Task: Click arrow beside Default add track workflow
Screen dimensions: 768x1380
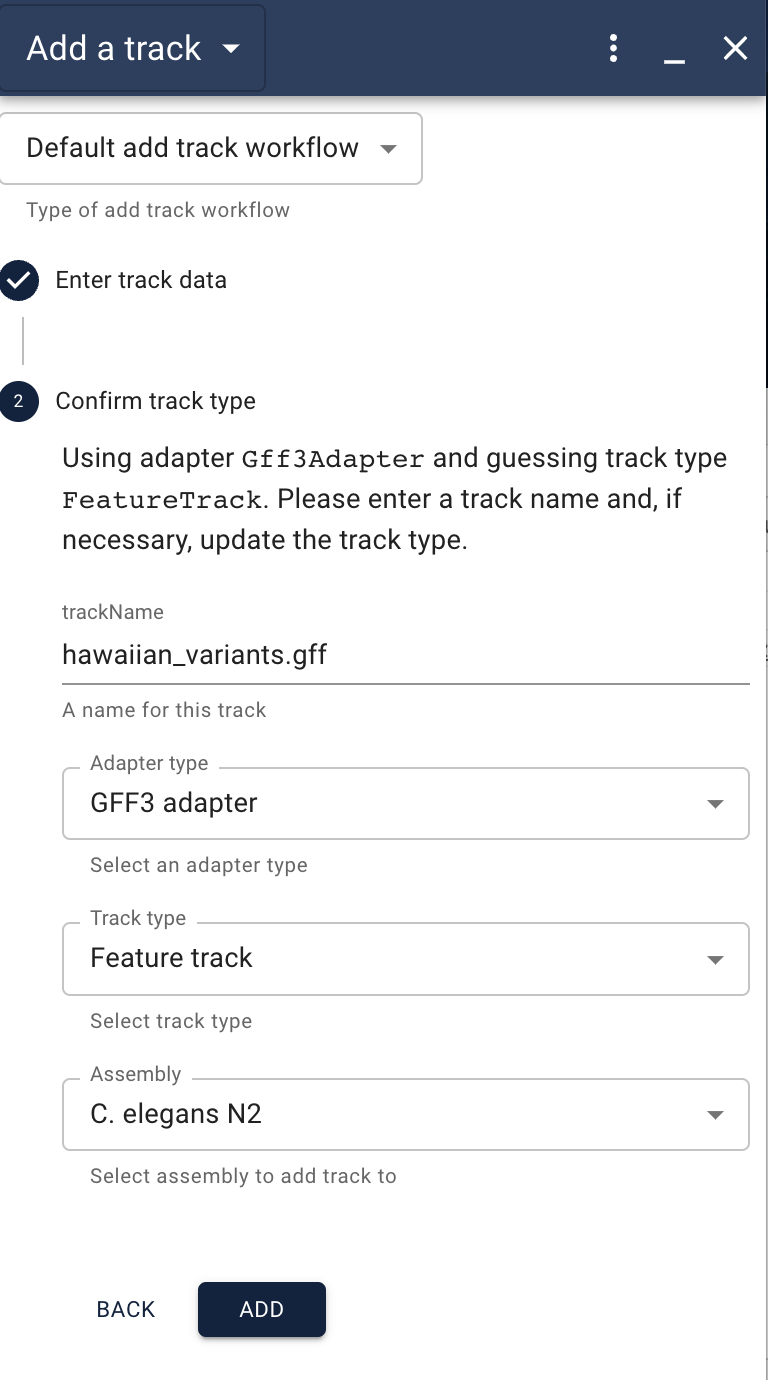Action: tap(388, 149)
